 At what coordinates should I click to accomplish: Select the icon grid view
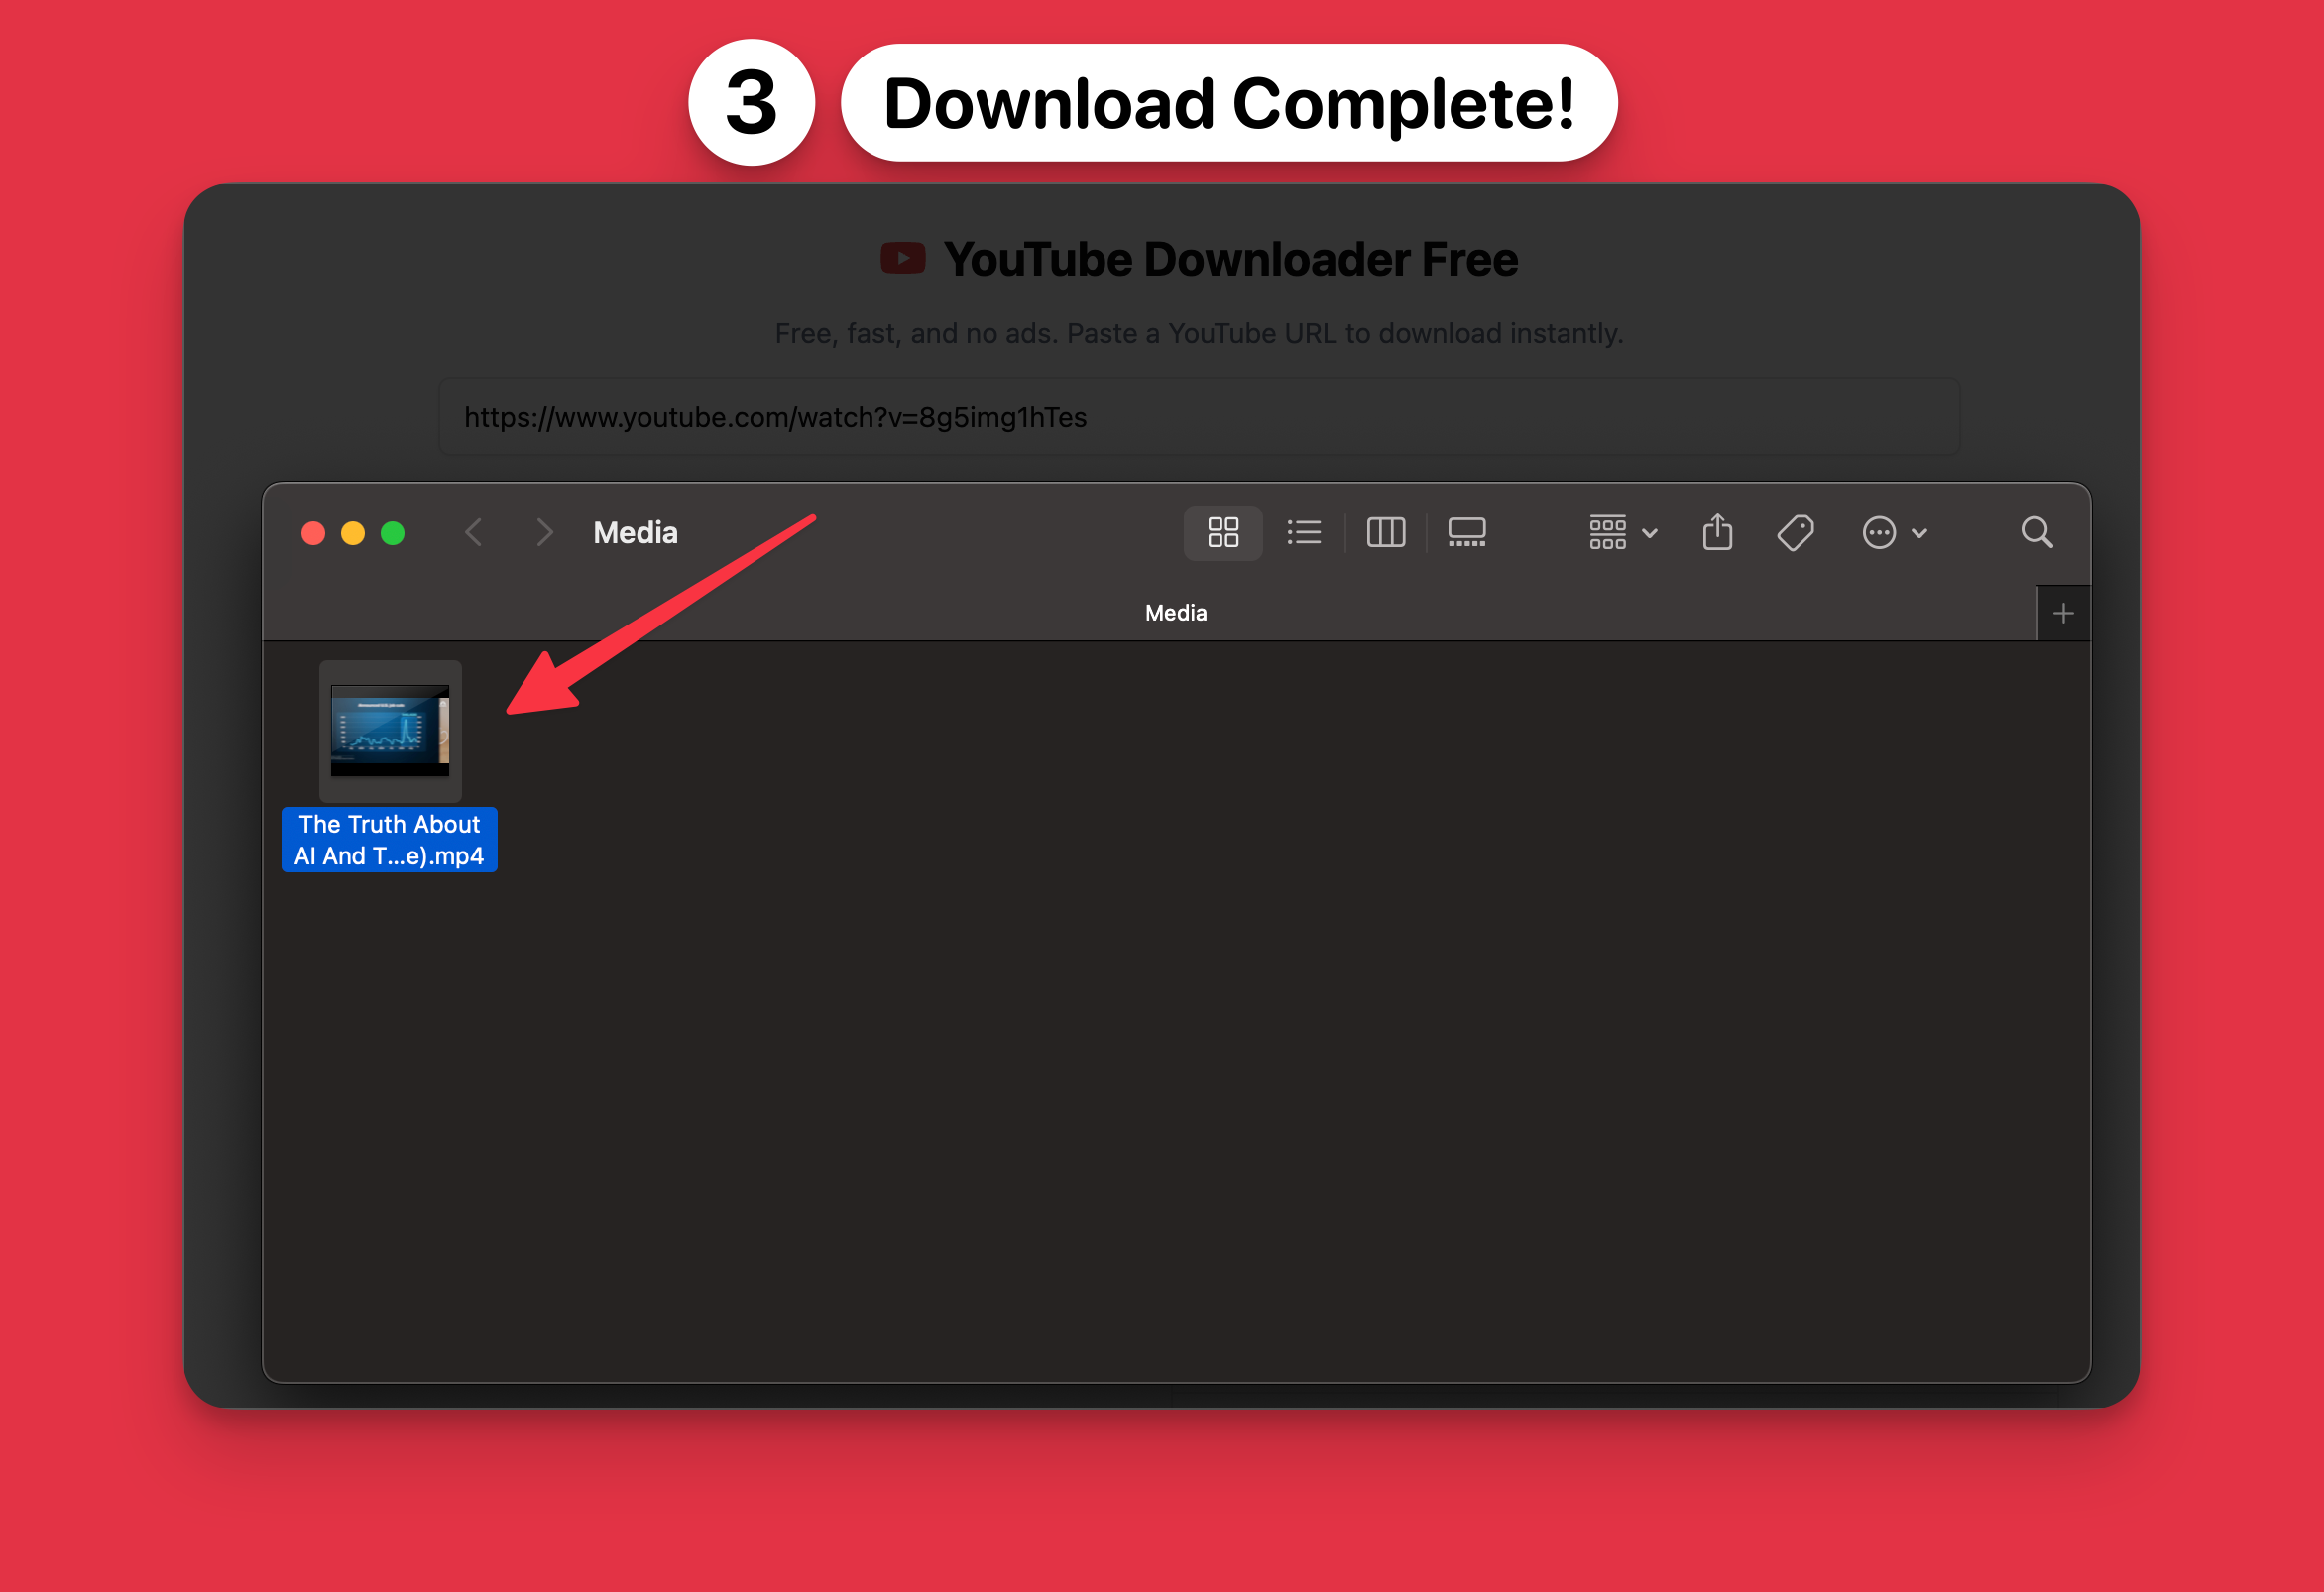[1222, 532]
